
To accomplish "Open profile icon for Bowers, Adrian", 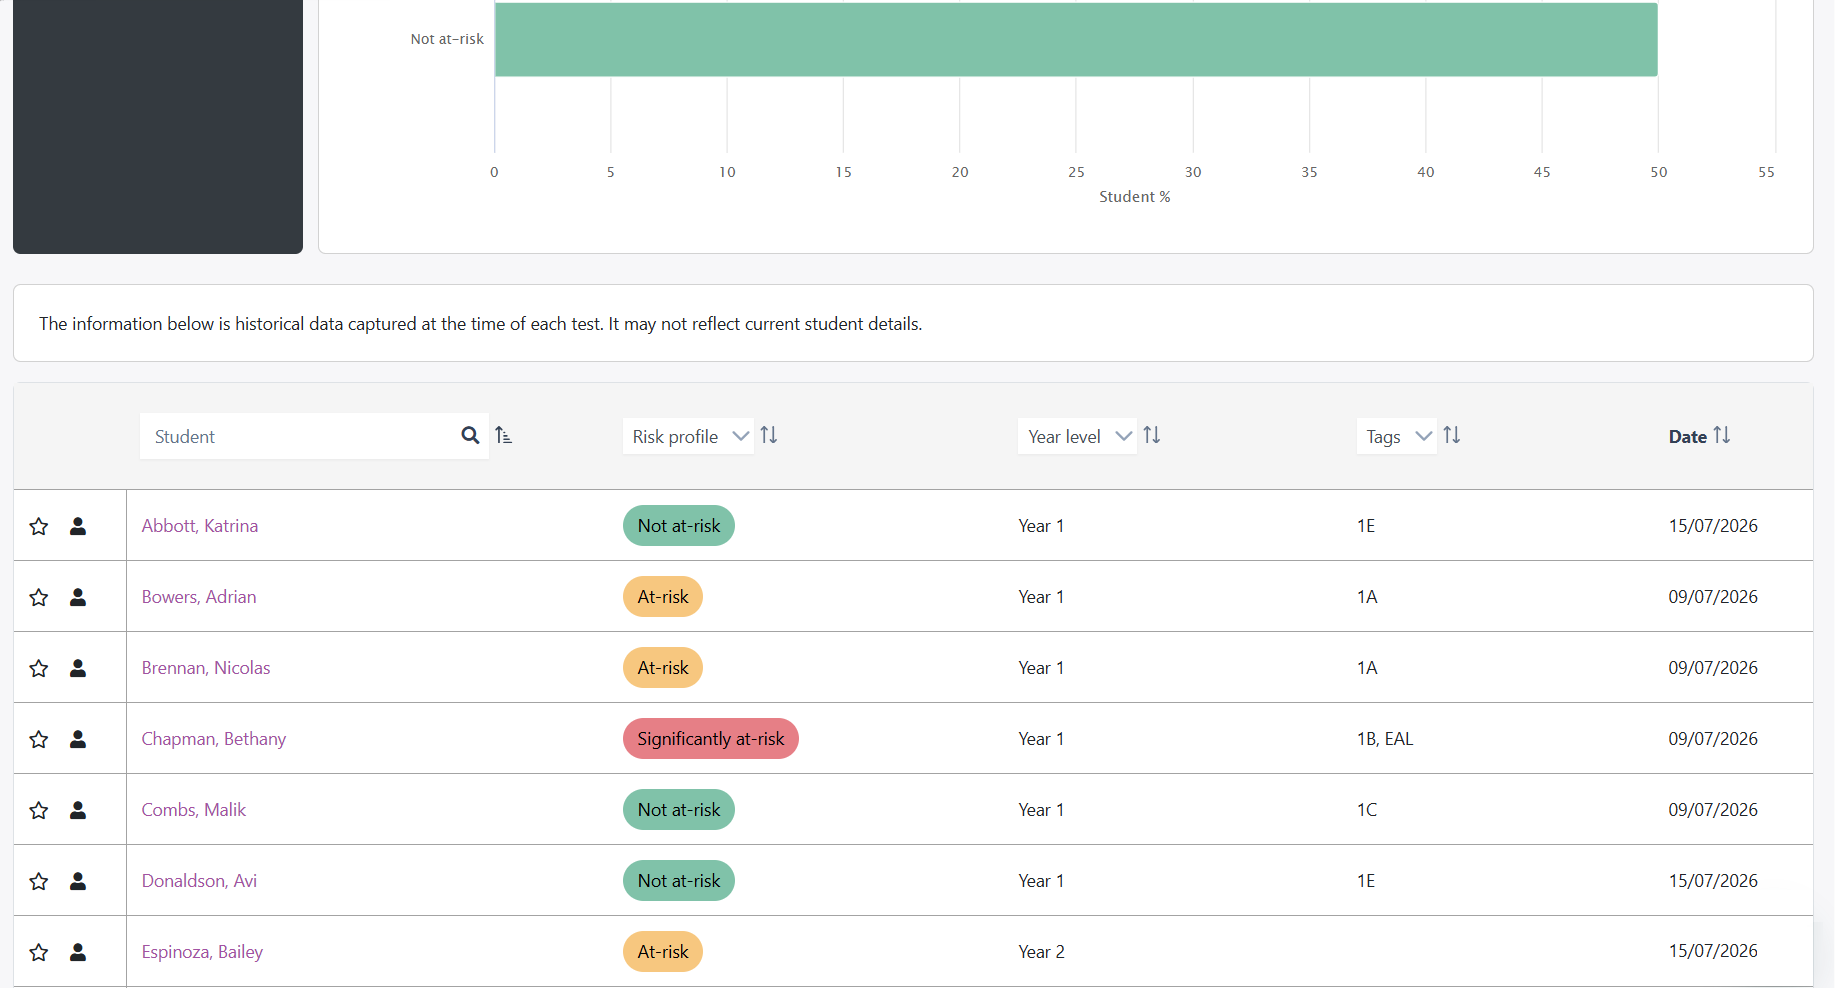I will click(x=78, y=597).
